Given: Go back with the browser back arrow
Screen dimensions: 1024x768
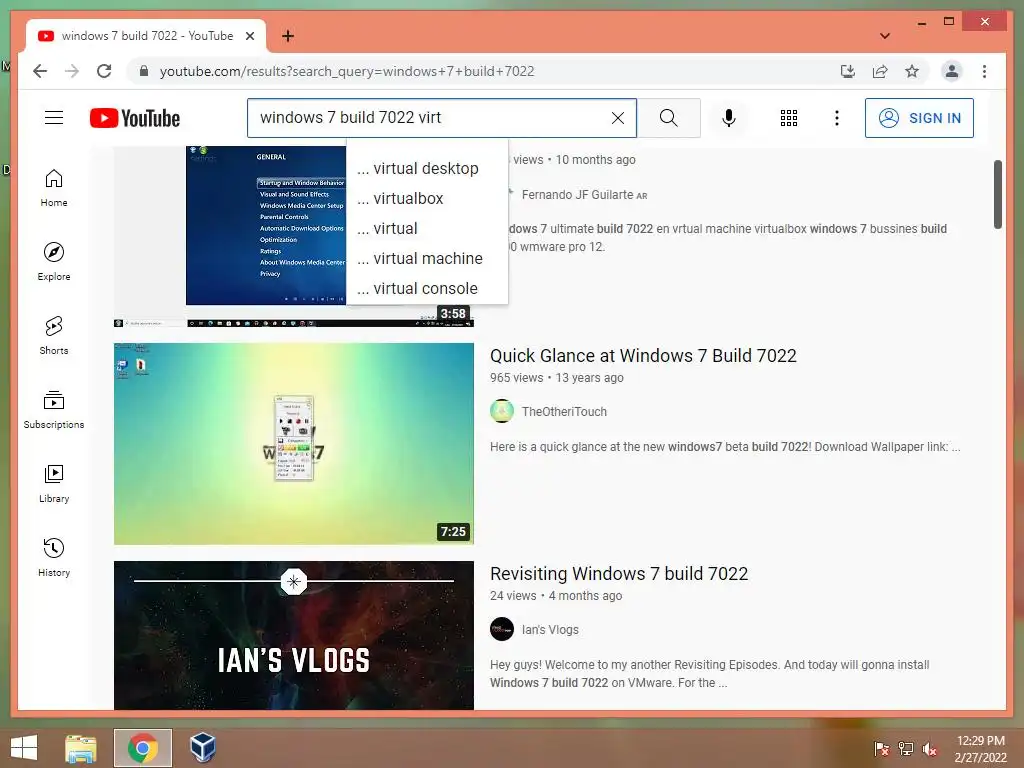Looking at the screenshot, I should point(40,71).
